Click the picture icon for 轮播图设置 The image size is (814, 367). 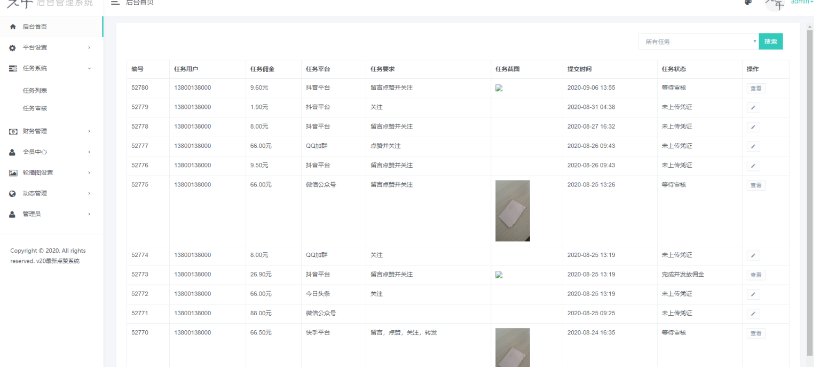coord(13,173)
